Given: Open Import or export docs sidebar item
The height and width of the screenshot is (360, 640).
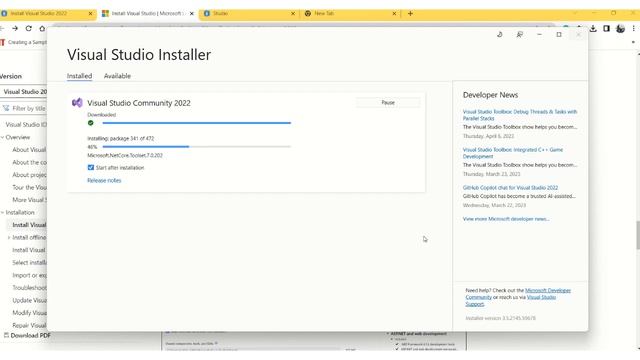Looking at the screenshot, I should click(29, 275).
